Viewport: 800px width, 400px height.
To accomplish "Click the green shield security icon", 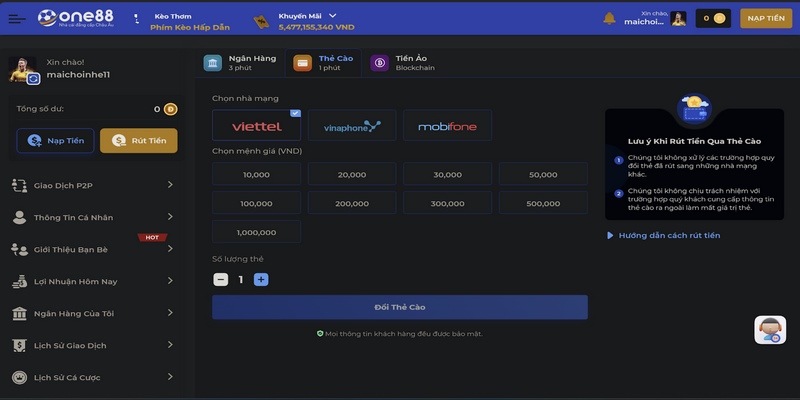I will point(320,334).
